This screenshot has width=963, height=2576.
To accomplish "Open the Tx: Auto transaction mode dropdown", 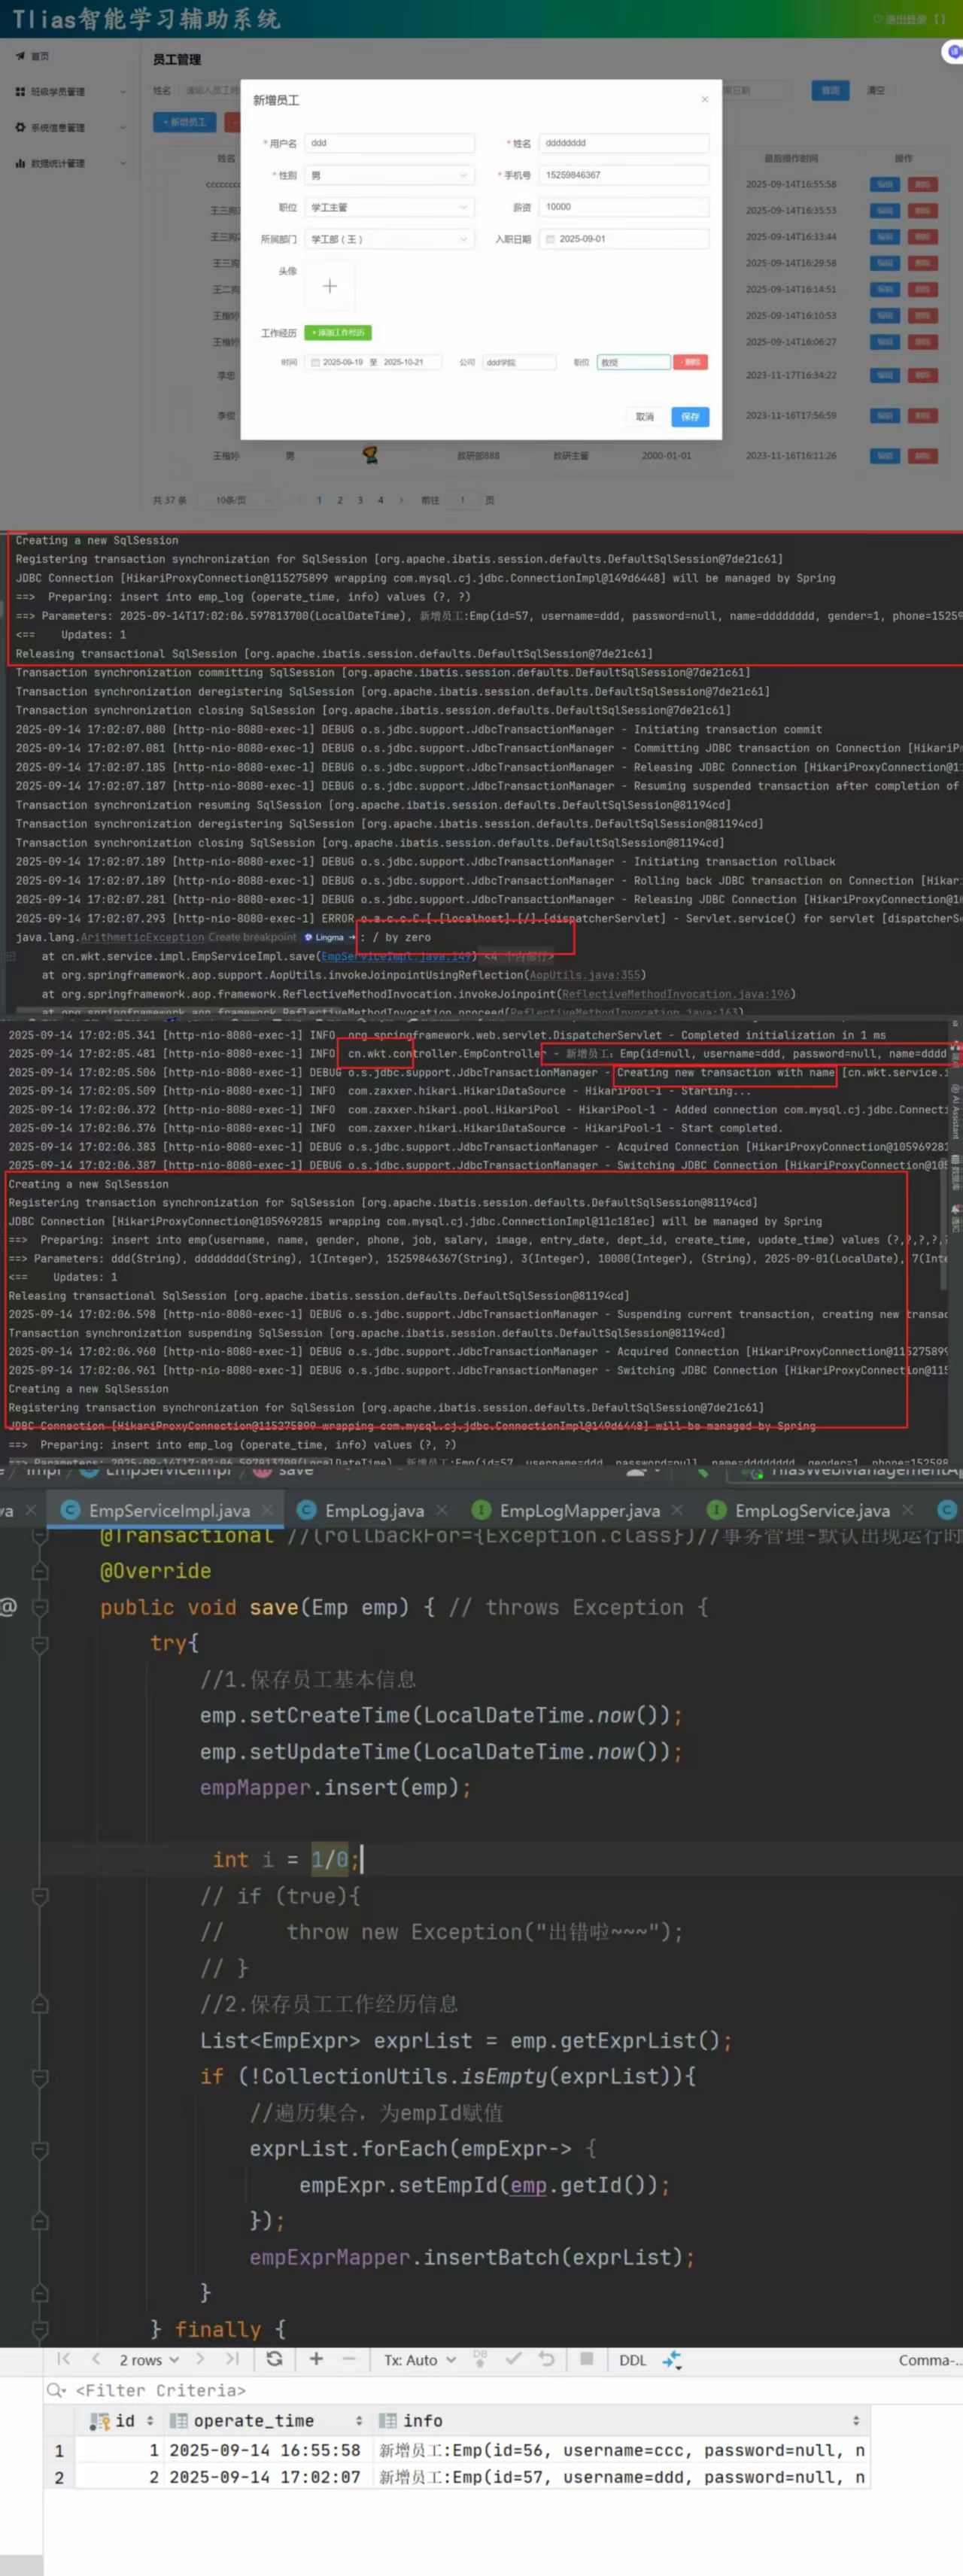I will [x=420, y=2360].
